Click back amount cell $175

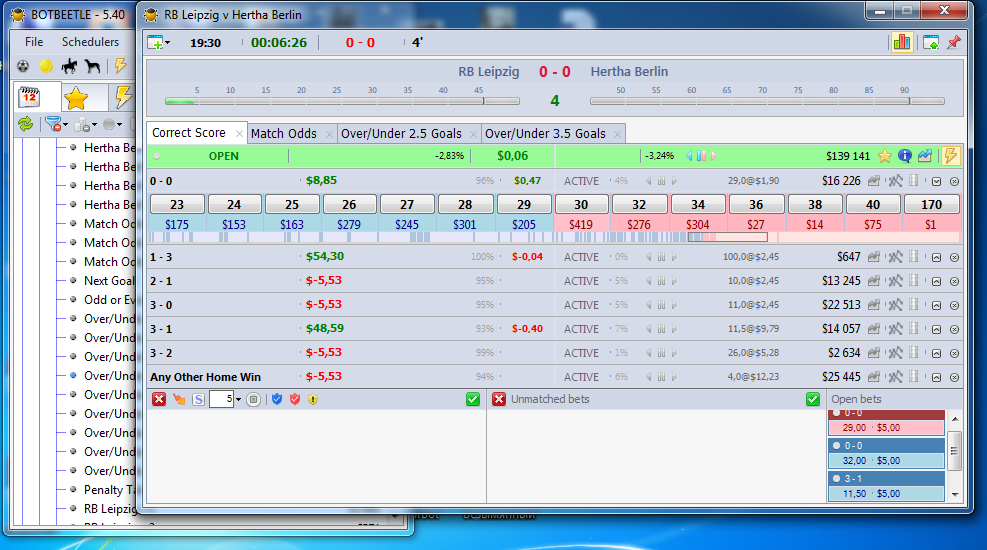(x=177, y=225)
